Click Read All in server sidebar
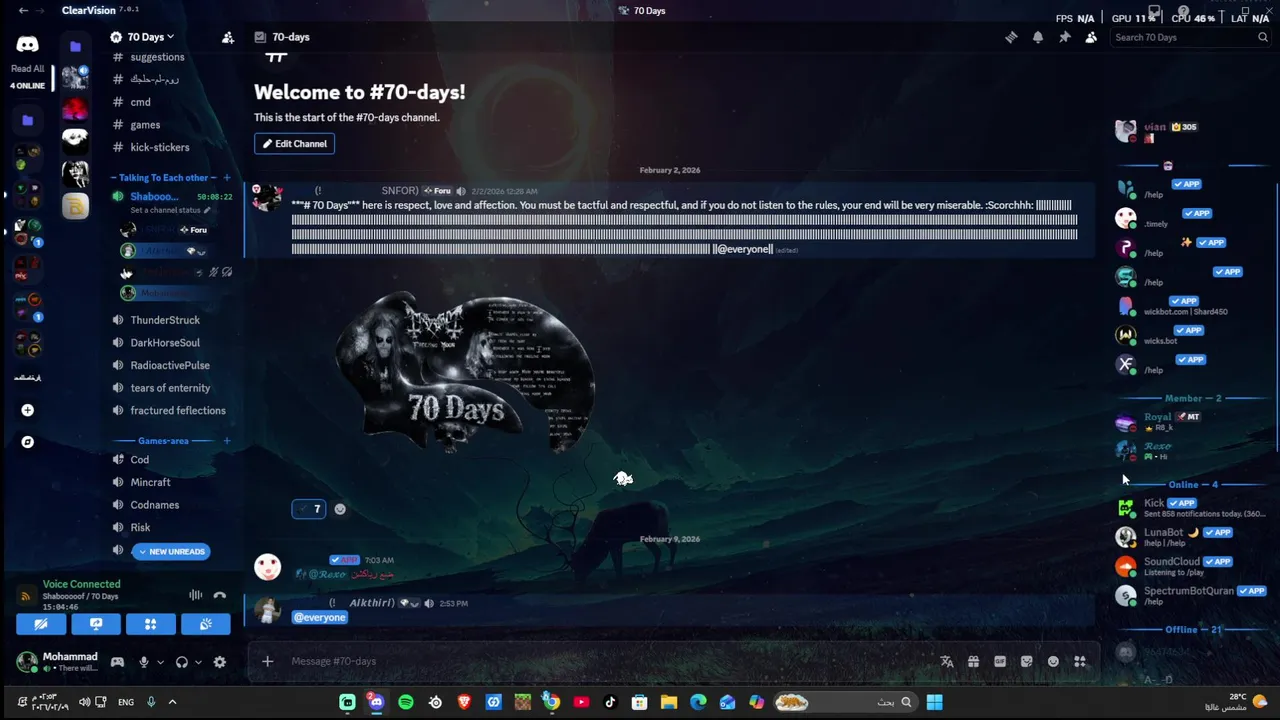This screenshot has width=1280, height=720. [x=27, y=69]
